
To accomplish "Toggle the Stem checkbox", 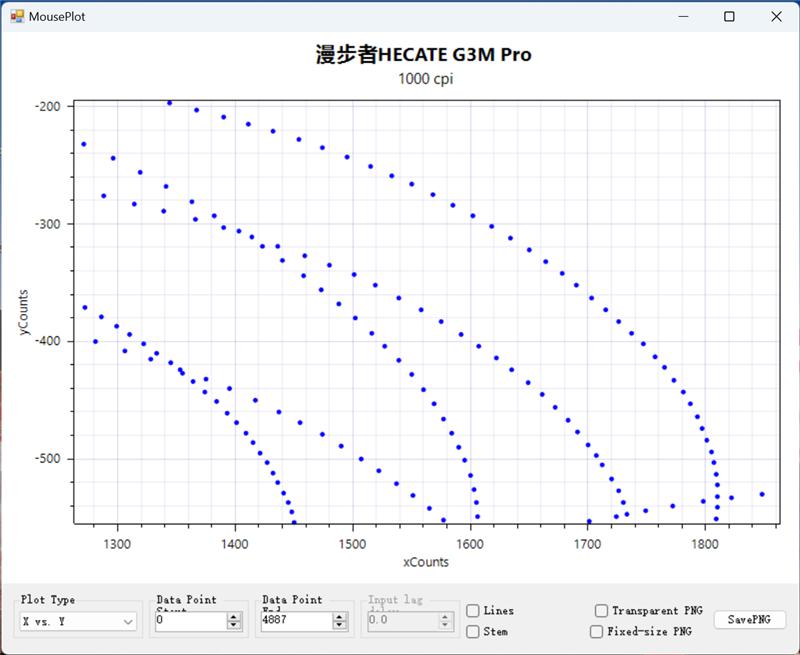I will [473, 632].
